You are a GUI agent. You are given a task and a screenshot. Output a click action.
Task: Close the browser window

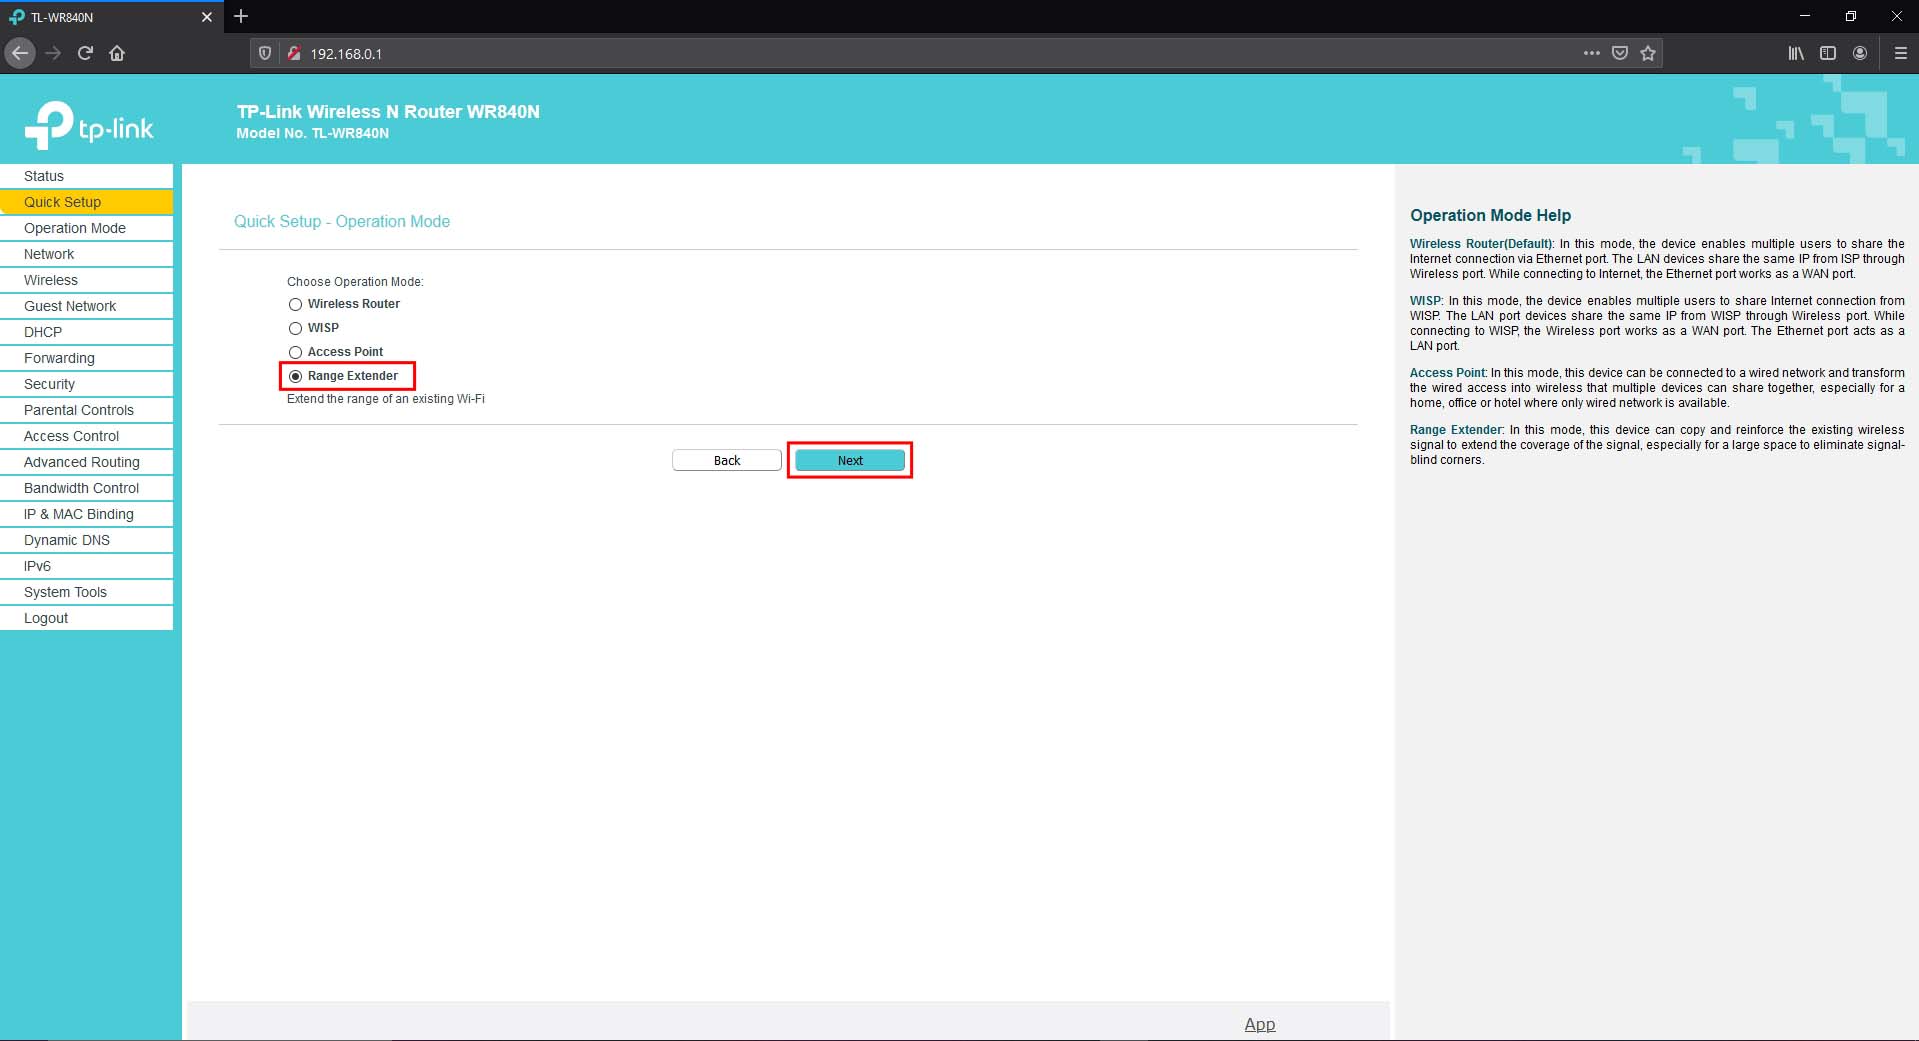point(1896,16)
